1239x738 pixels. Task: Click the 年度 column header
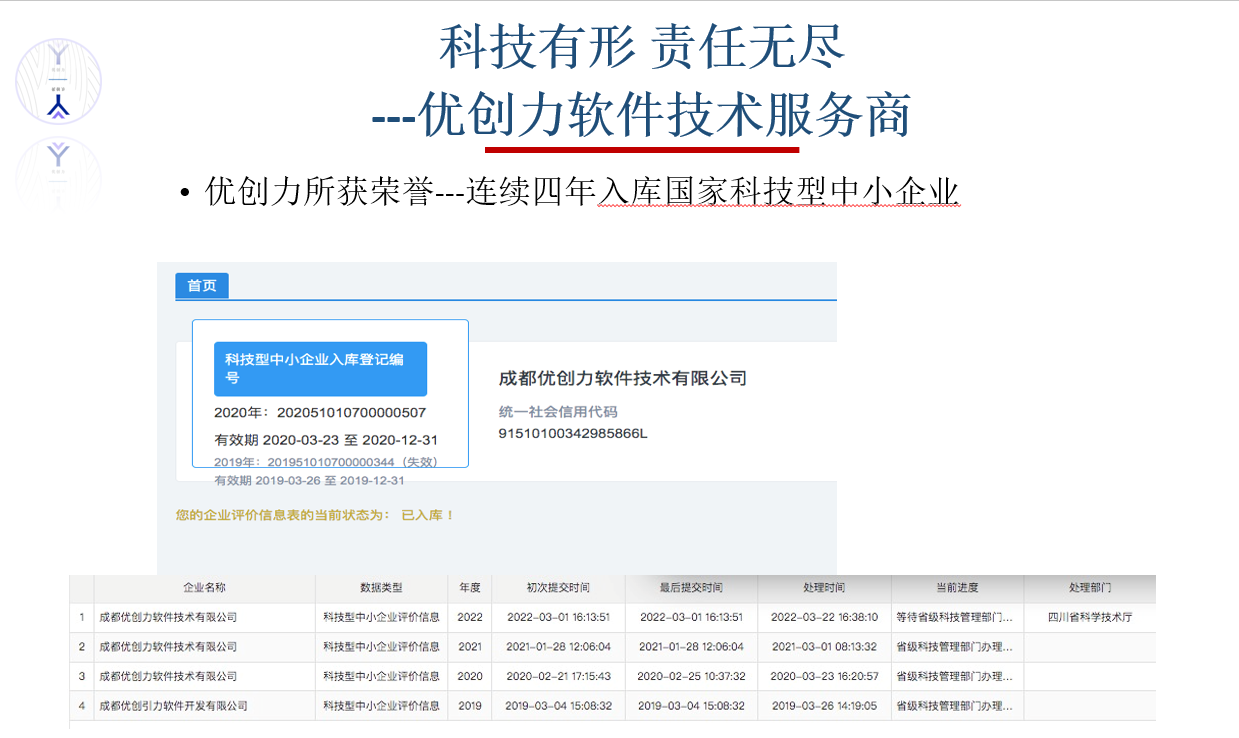tap(470, 588)
